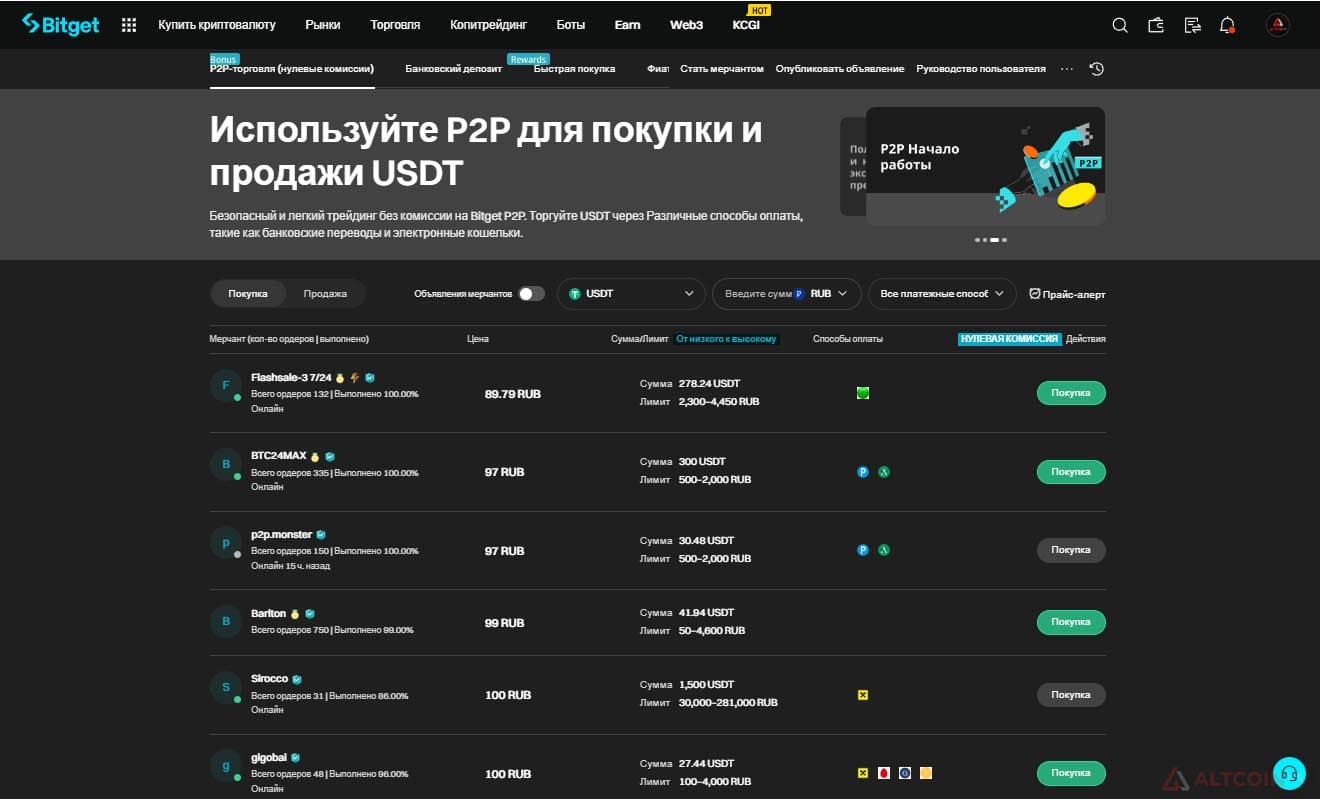The width and height of the screenshot is (1320, 799).
Task: Click the green payment icon for Flashsale-3
Action: point(863,393)
